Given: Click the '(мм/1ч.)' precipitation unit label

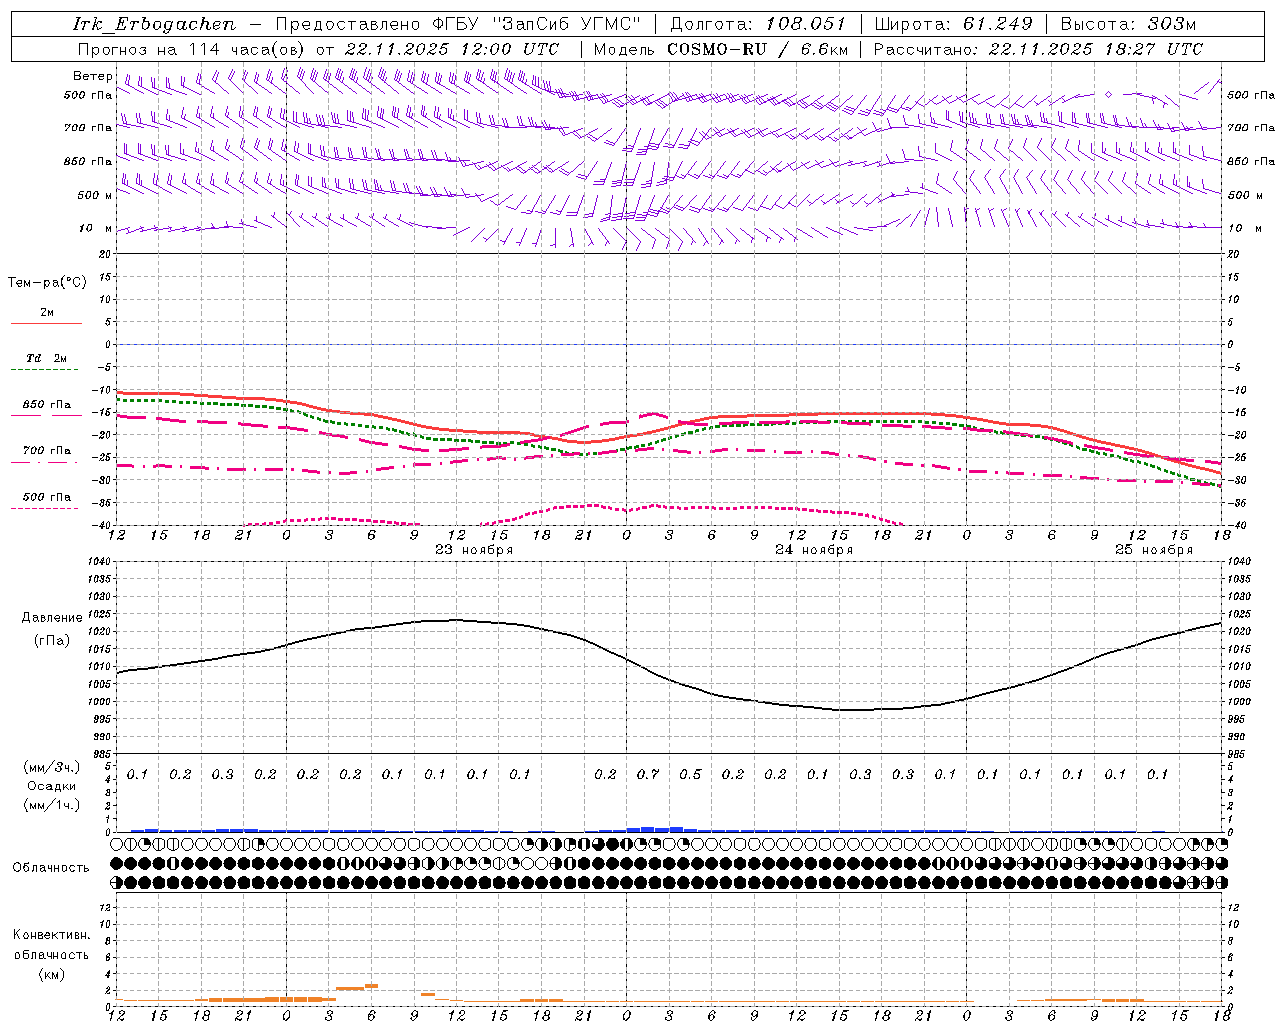Looking at the screenshot, I should (x=52, y=805).
